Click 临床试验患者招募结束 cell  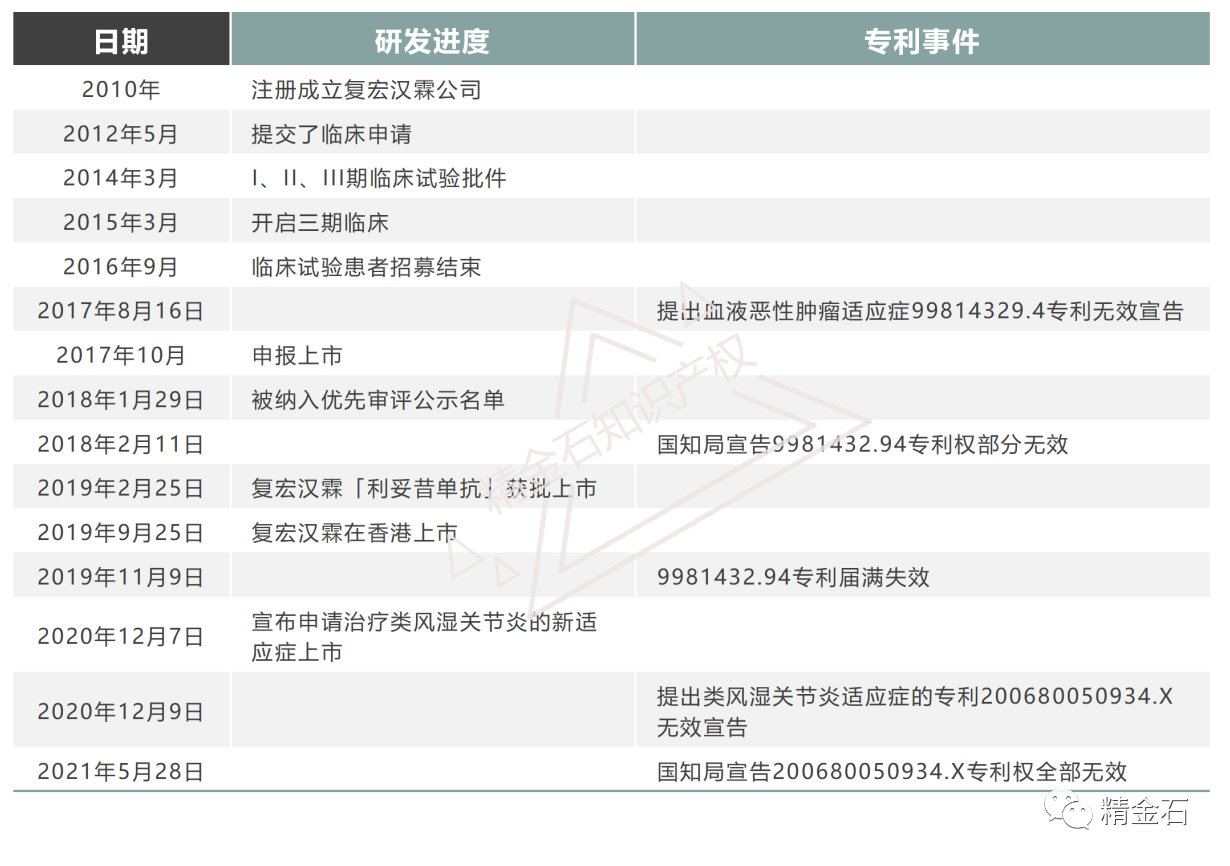click(432, 266)
